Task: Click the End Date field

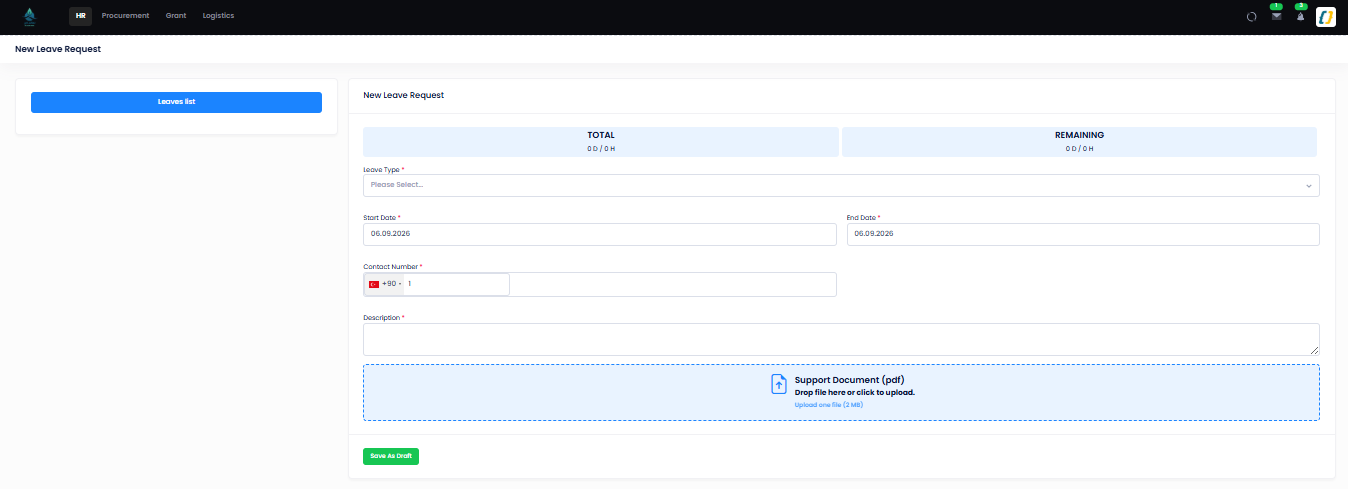Action: 1083,234
